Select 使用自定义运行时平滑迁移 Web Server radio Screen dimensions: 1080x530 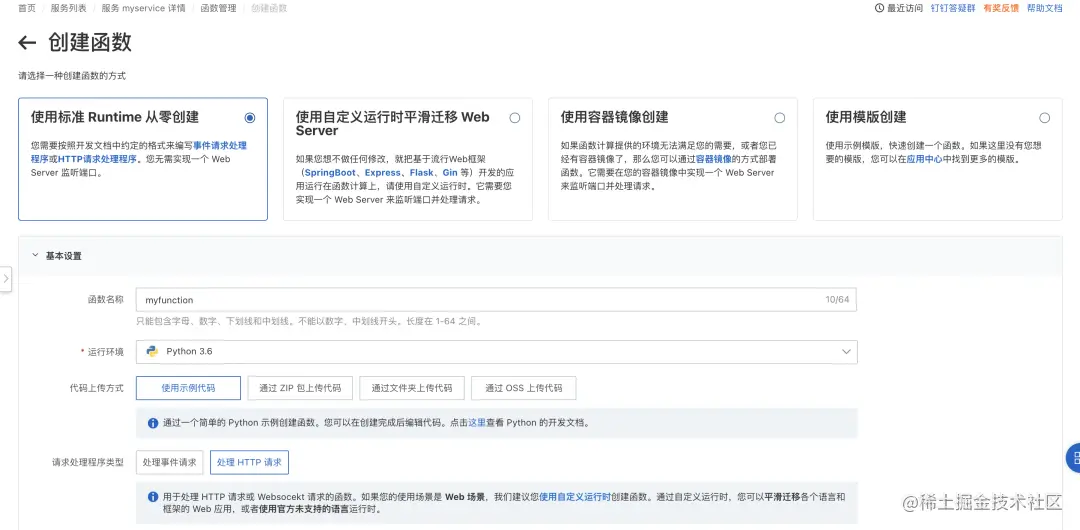515,118
